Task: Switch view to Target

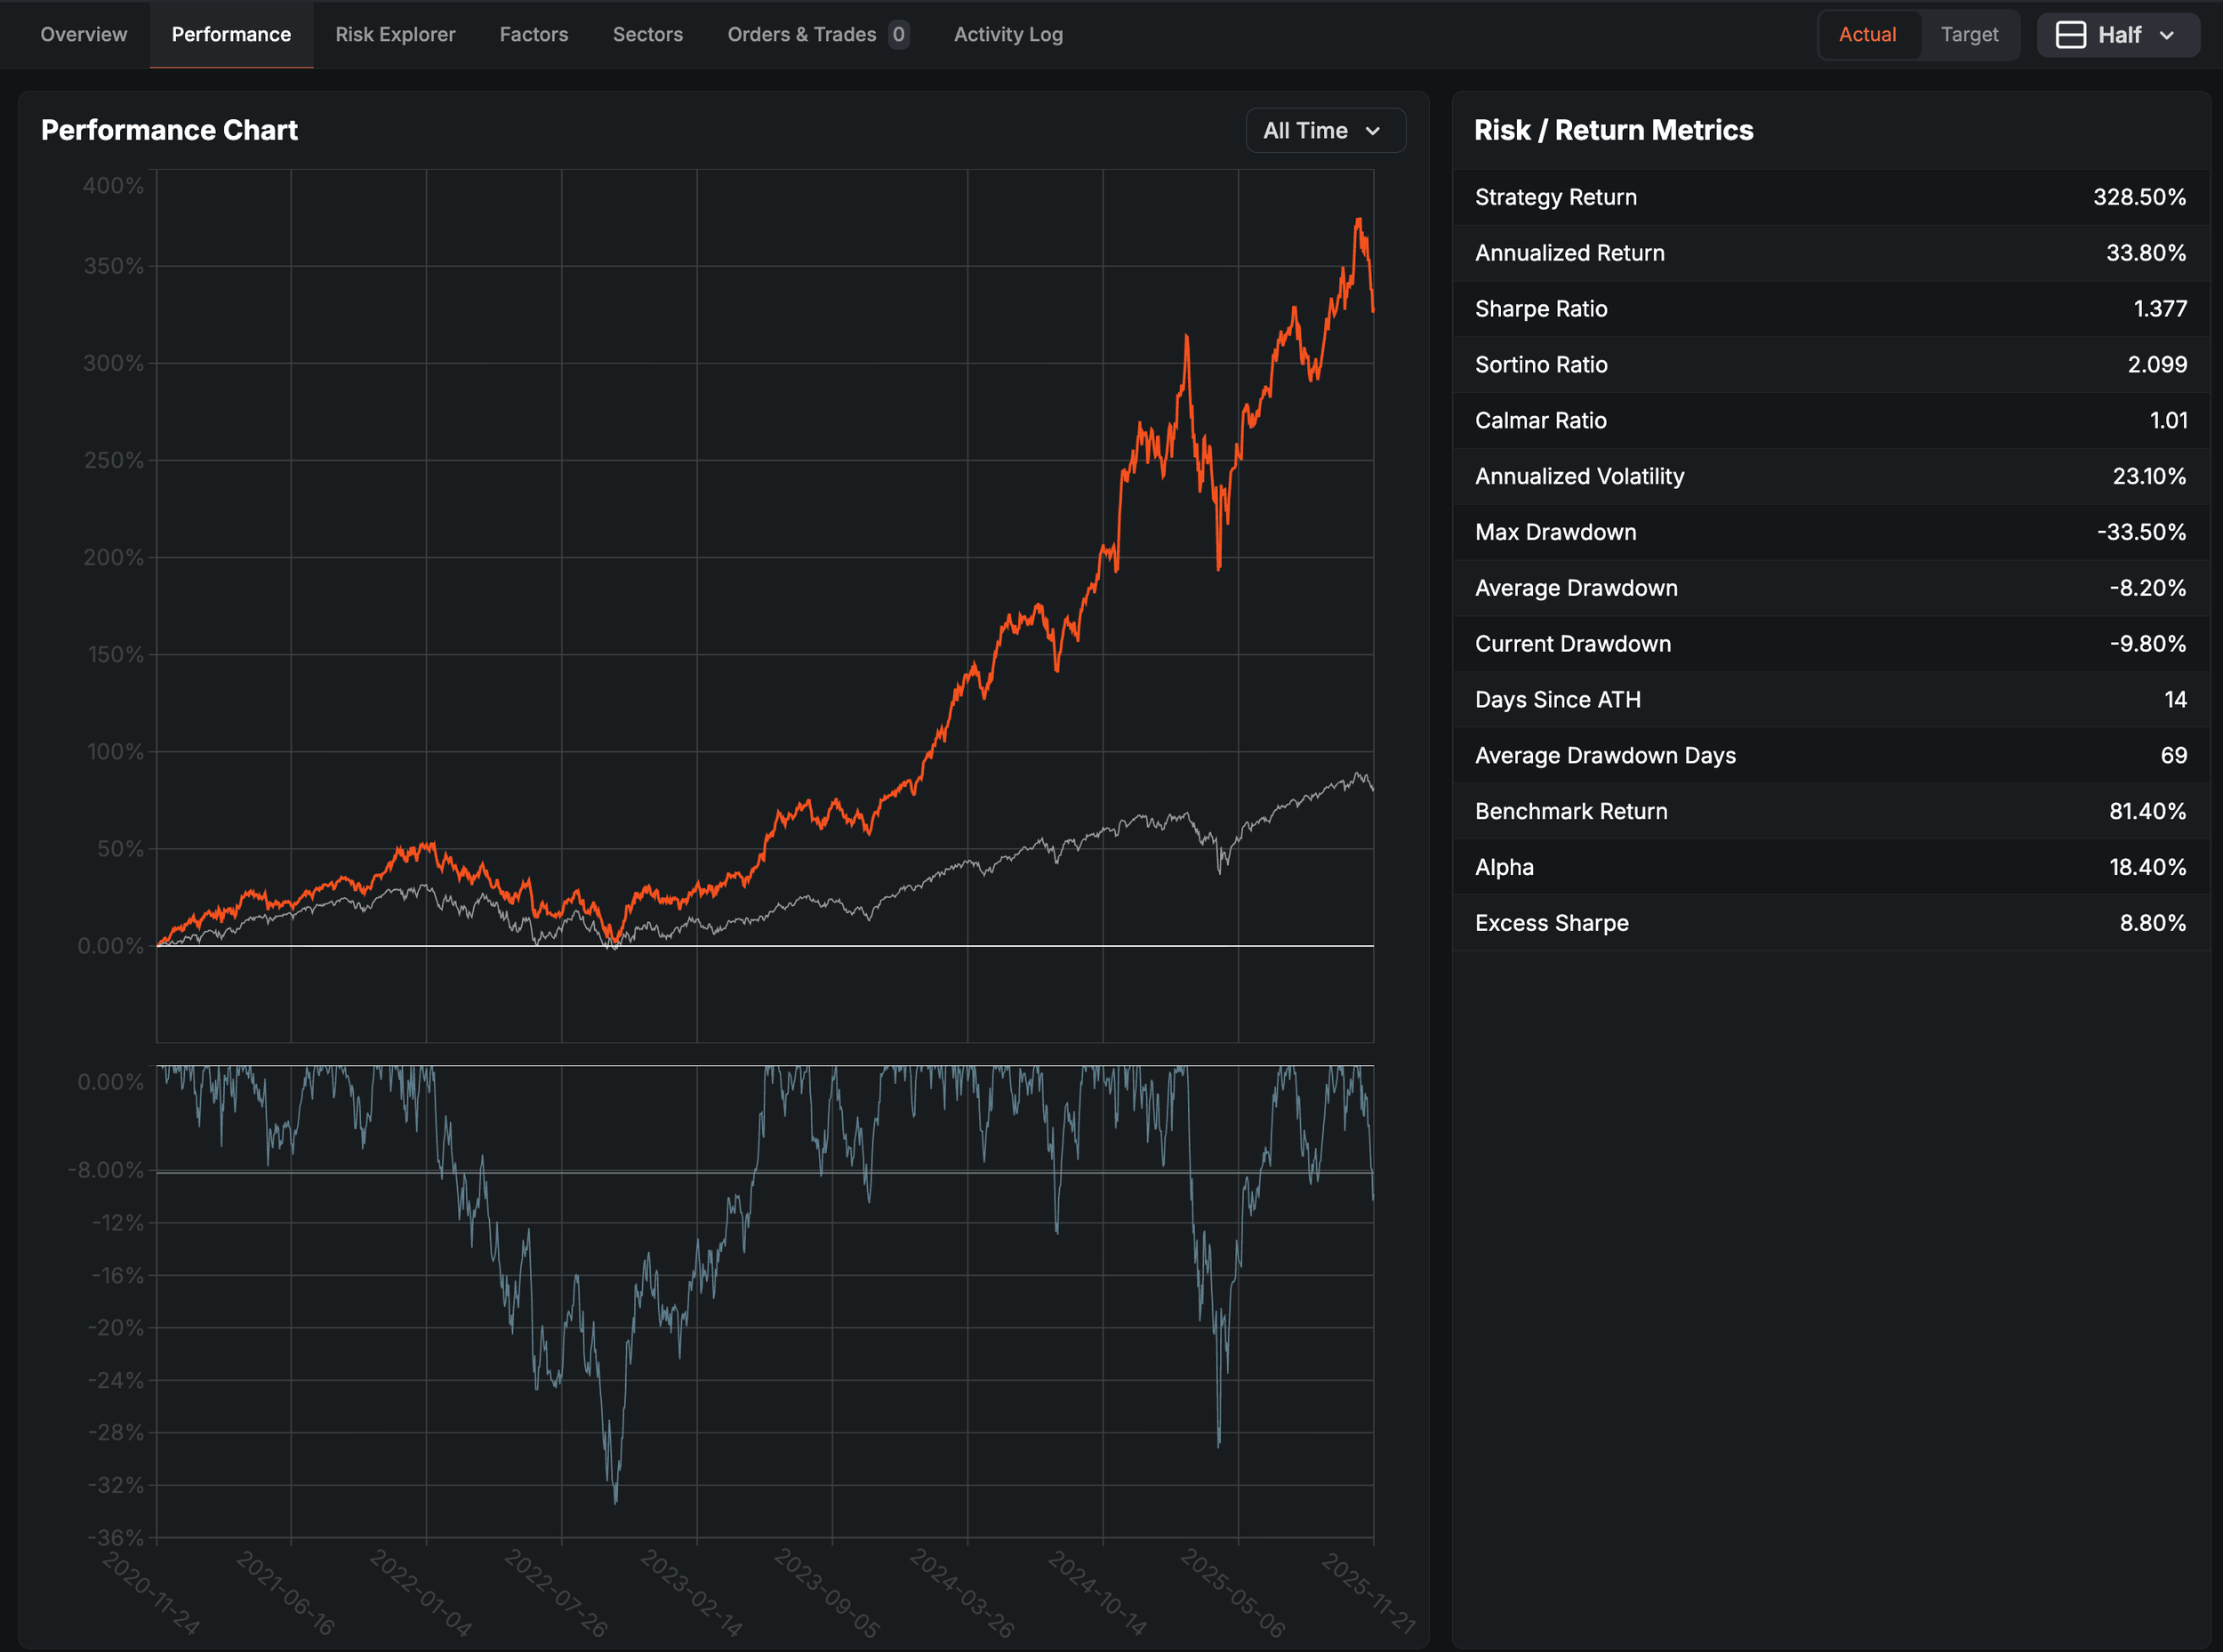Action: (x=1968, y=35)
